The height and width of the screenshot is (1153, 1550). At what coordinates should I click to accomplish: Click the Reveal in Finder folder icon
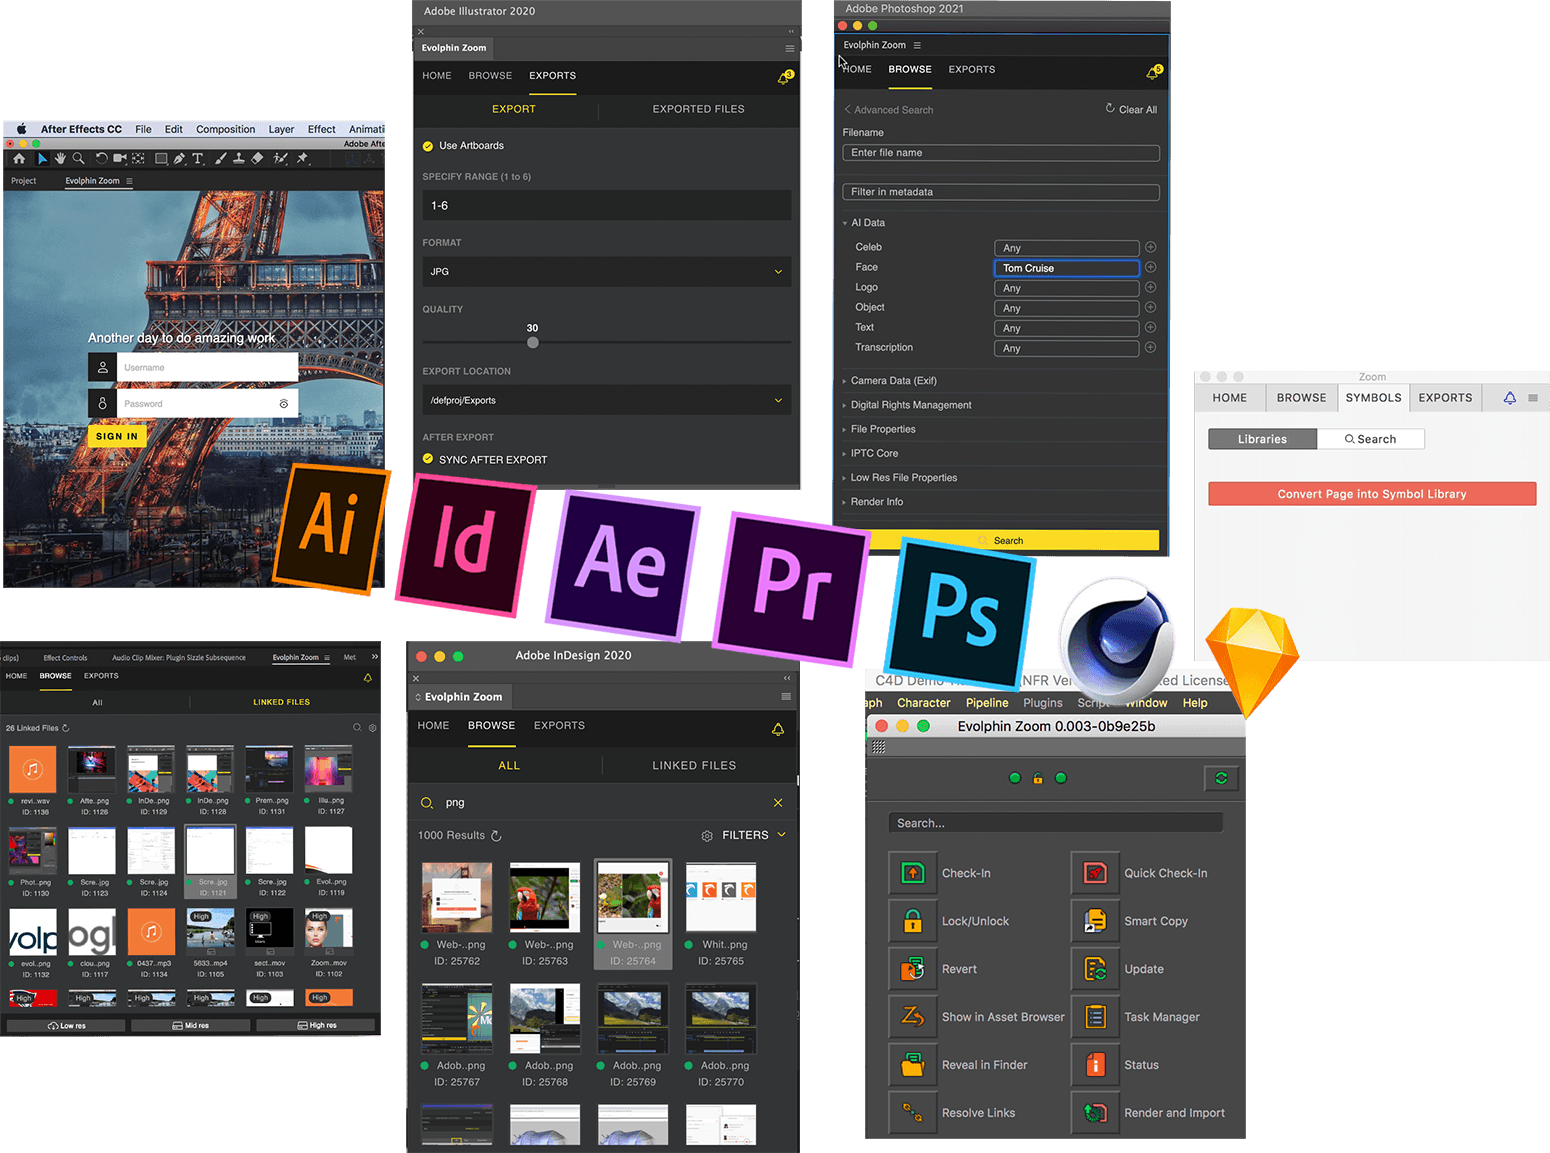tap(913, 1065)
